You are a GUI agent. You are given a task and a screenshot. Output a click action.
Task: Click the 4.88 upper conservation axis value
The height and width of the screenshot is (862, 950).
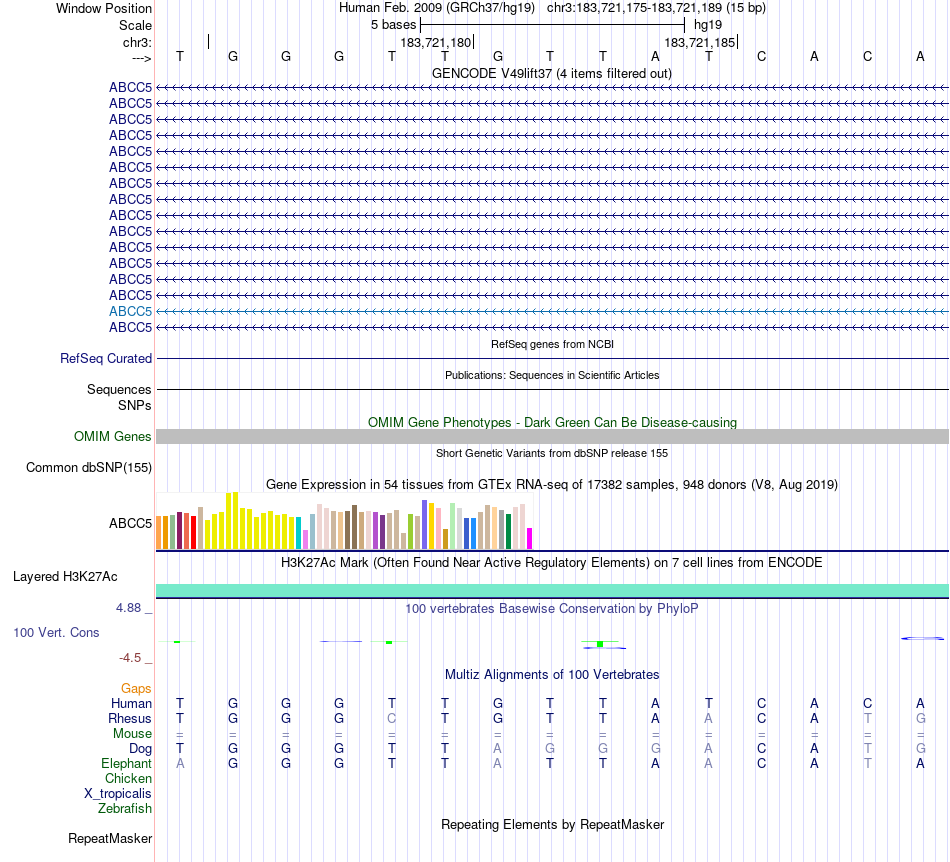[x=128, y=608]
